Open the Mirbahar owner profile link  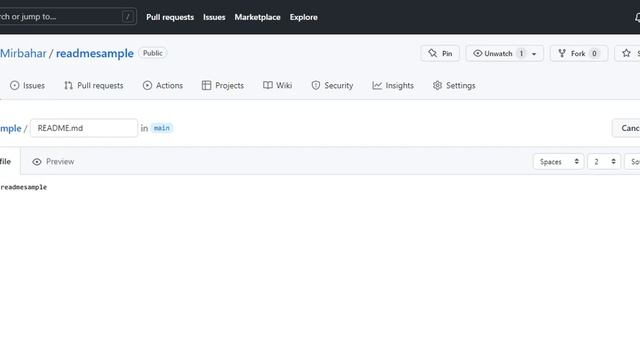[23, 53]
